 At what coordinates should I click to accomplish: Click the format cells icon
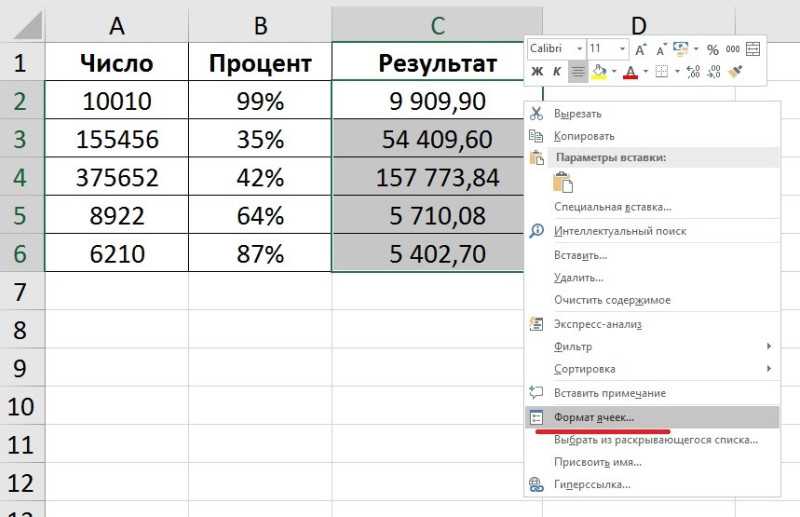(536, 417)
